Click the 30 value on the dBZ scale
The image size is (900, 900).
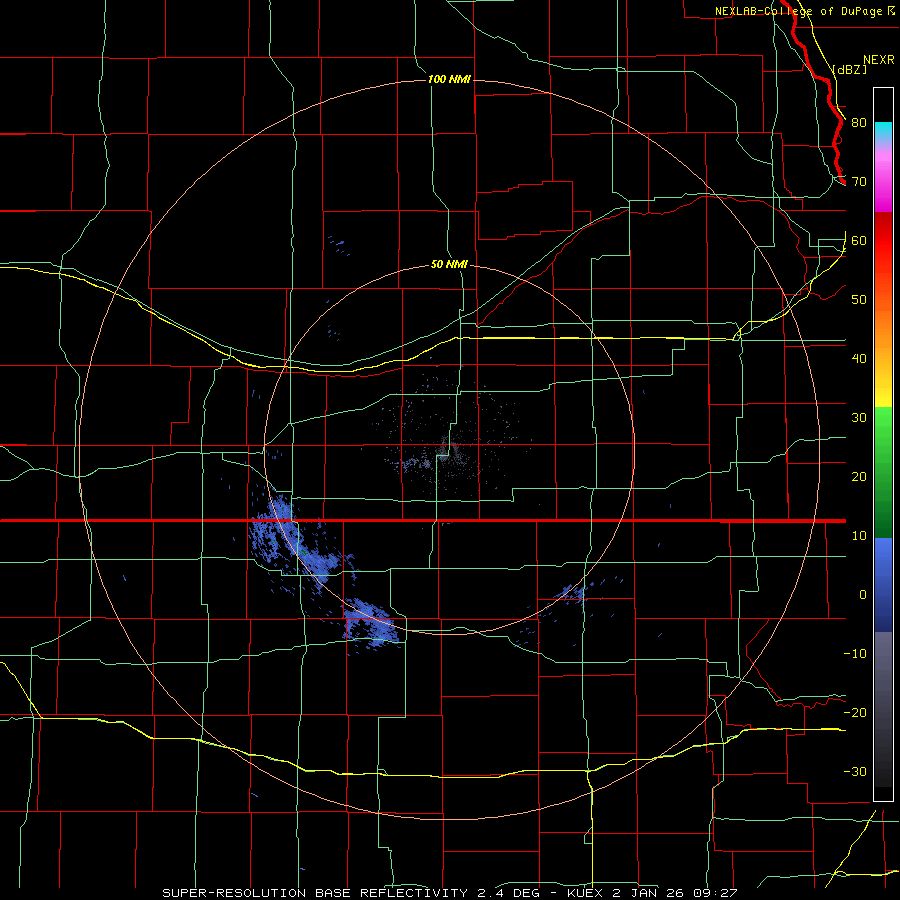pos(859,418)
